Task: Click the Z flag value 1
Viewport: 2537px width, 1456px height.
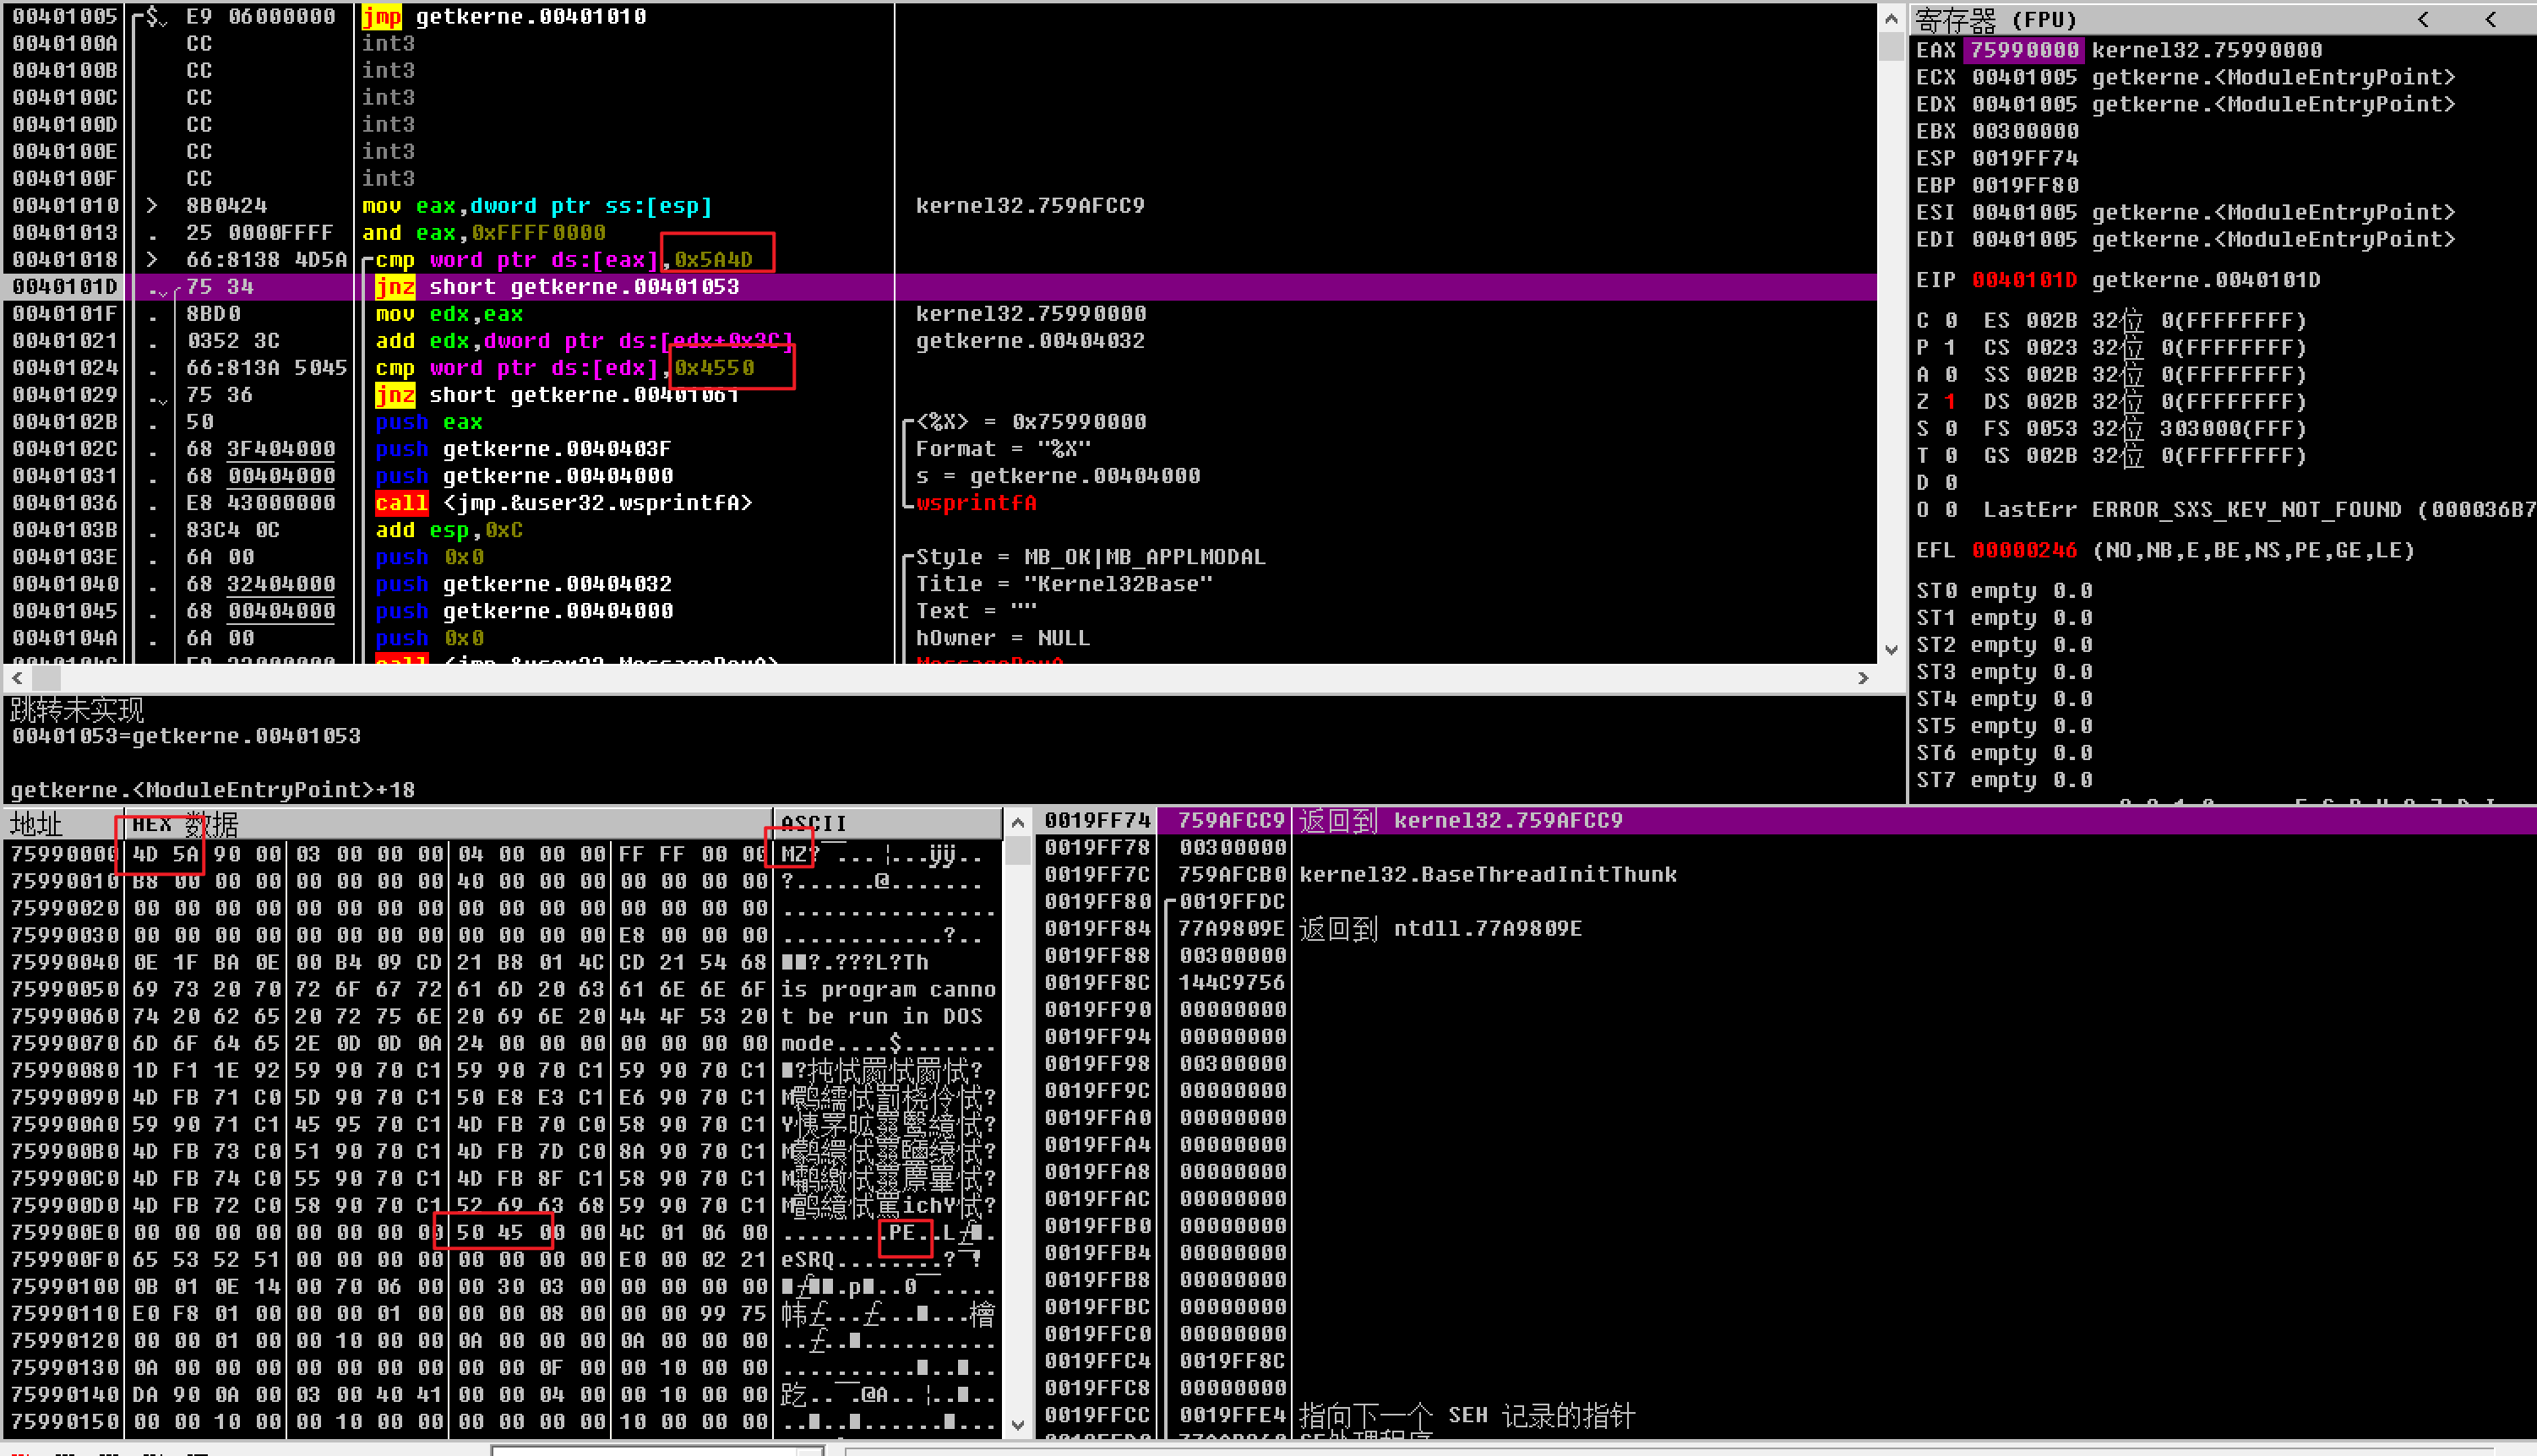Action: pos(1950,401)
